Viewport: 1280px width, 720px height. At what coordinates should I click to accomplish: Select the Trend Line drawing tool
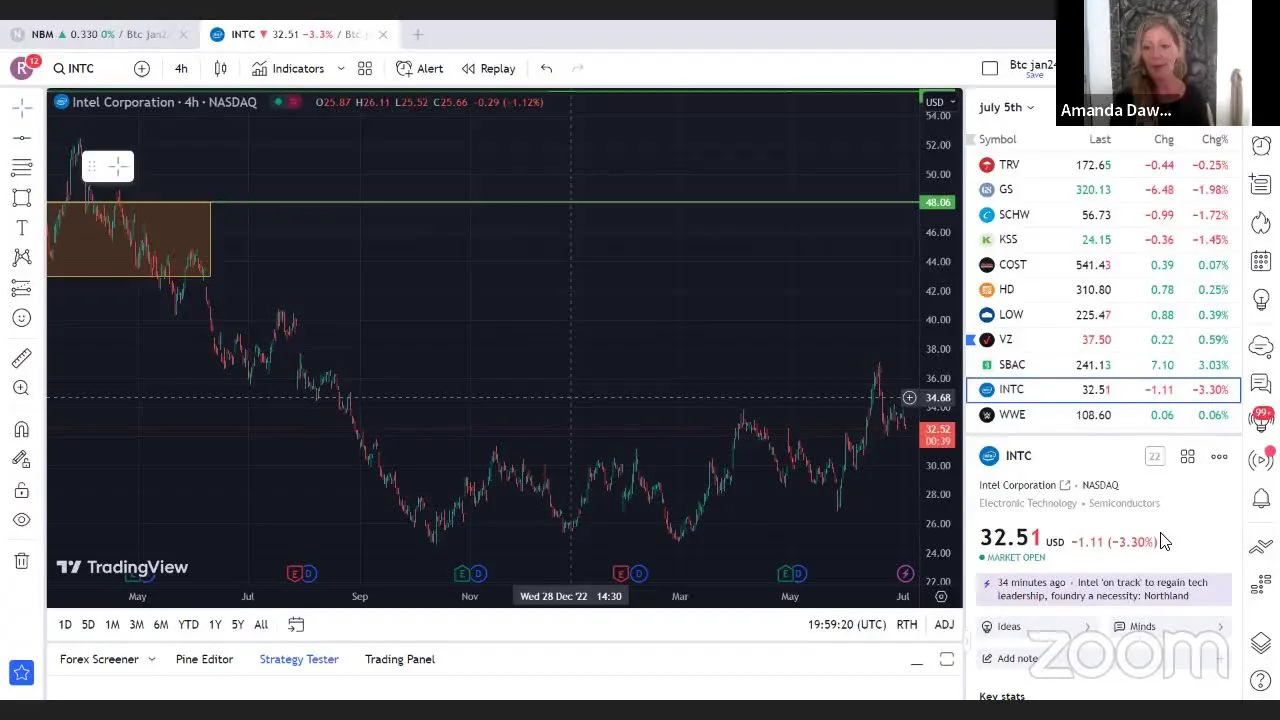click(21, 137)
